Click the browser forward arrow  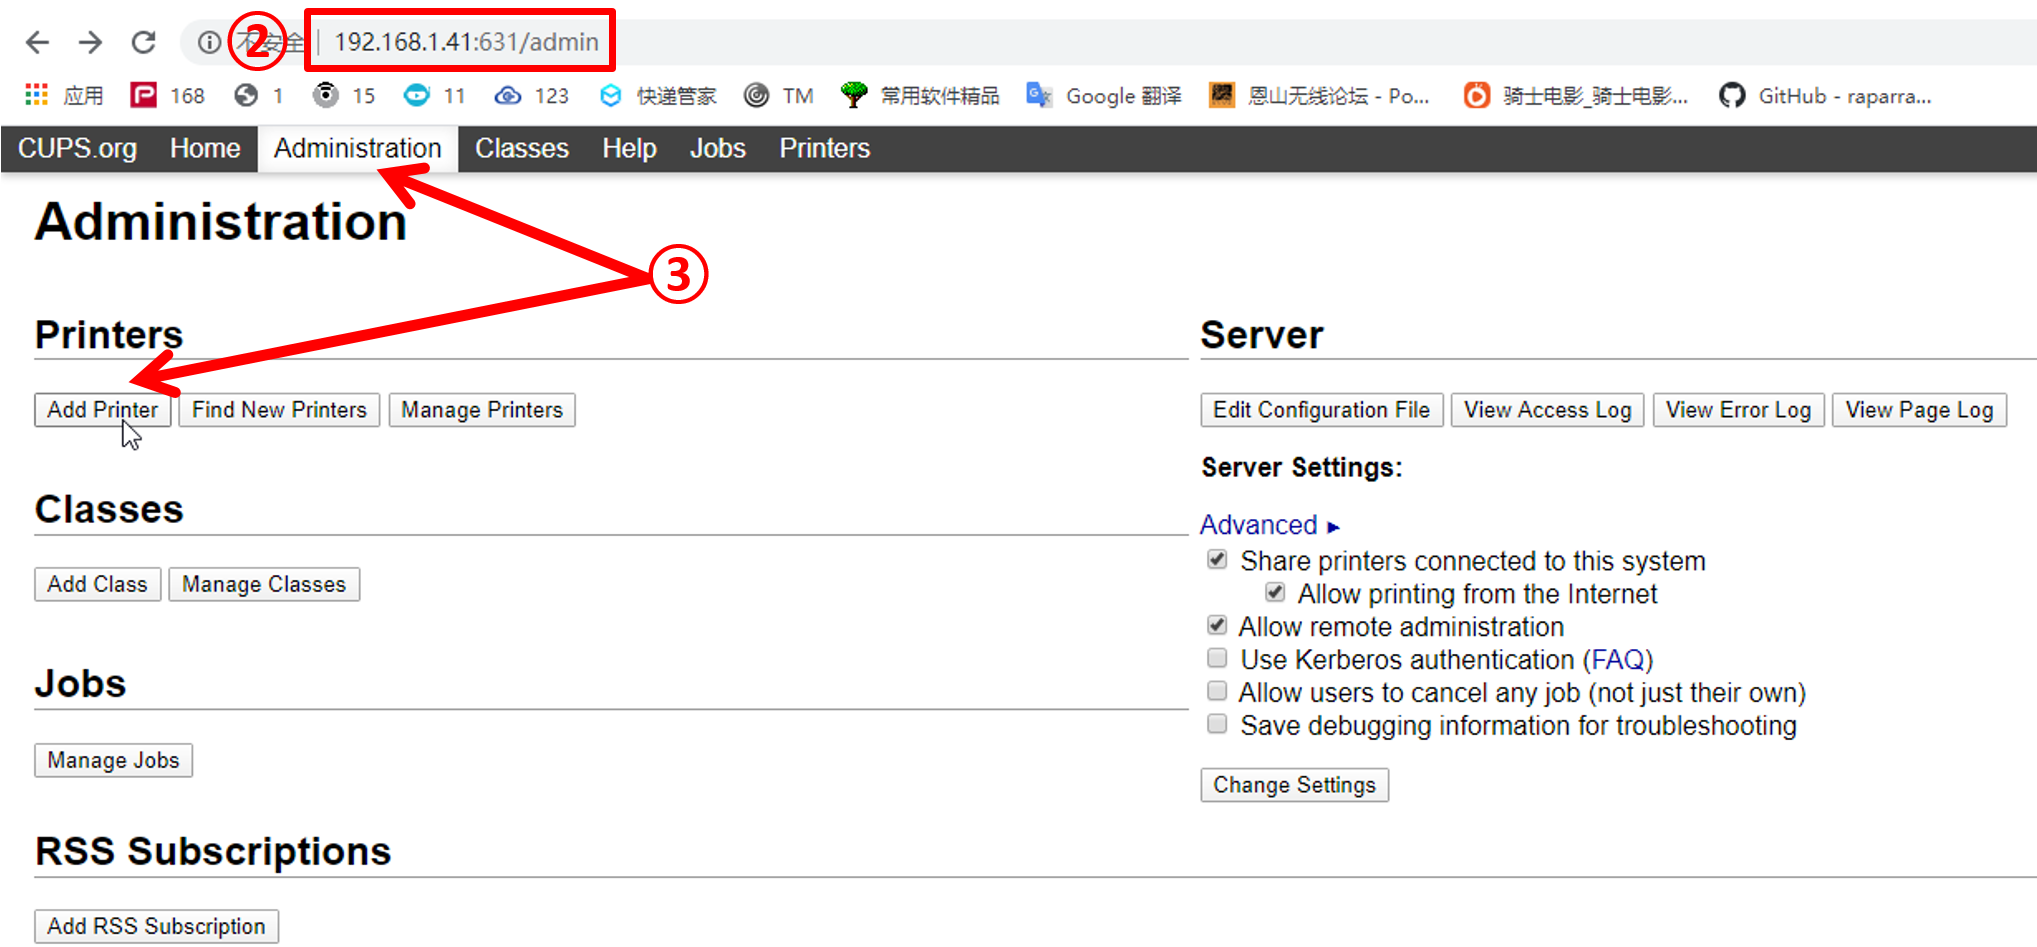[x=90, y=42]
